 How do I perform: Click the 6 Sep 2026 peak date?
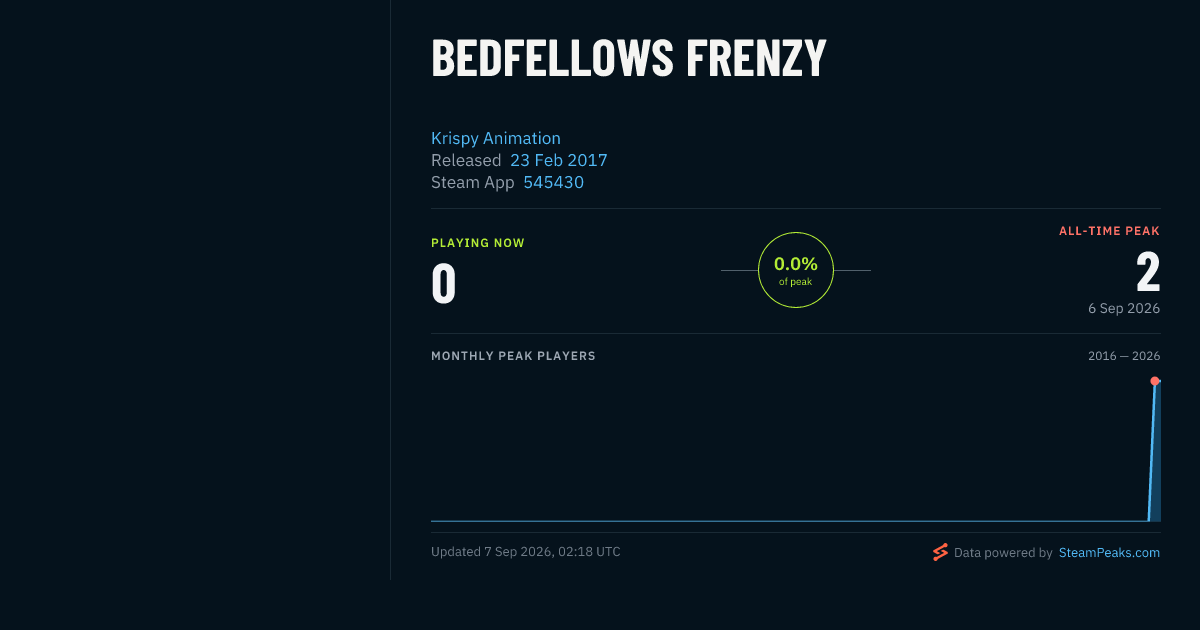[x=1124, y=308]
